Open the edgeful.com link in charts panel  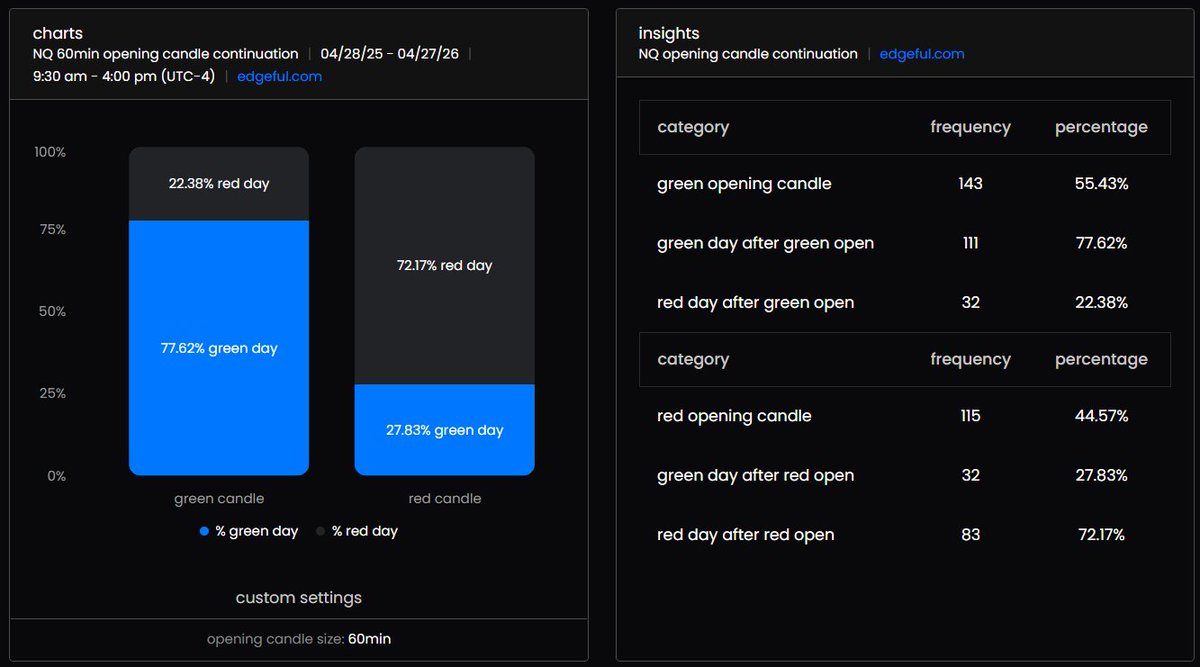pos(279,76)
